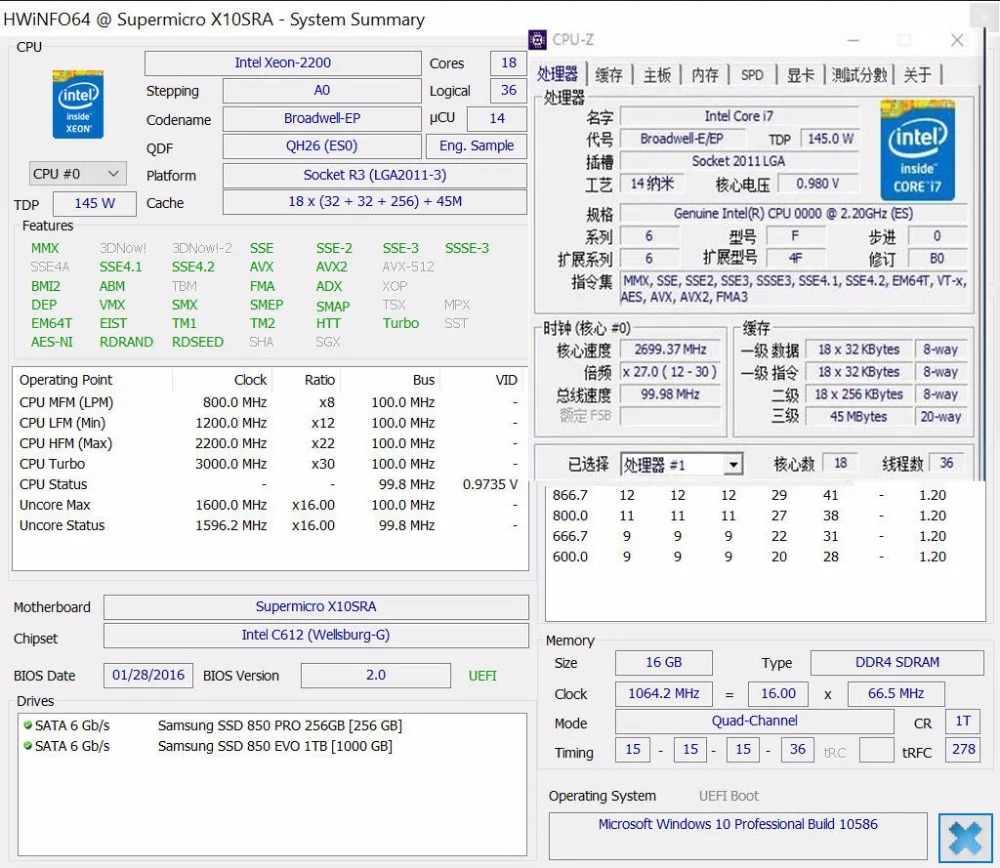Click the Socket 2011 LGA field in CPU-Z
The width and height of the screenshot is (1000, 868).
click(739, 161)
